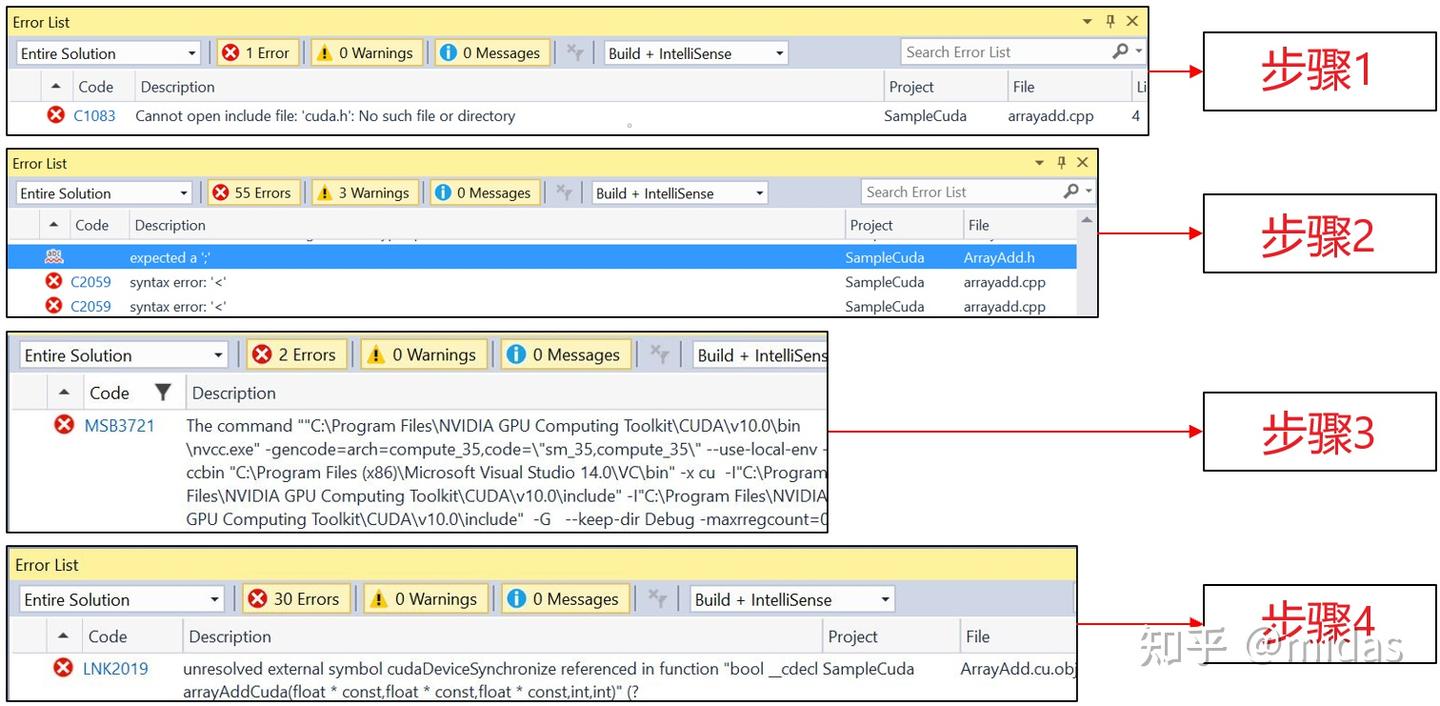The height and width of the screenshot is (706, 1440).
Task: Click the search magnifier icon in top panel
Action: coord(1121,52)
